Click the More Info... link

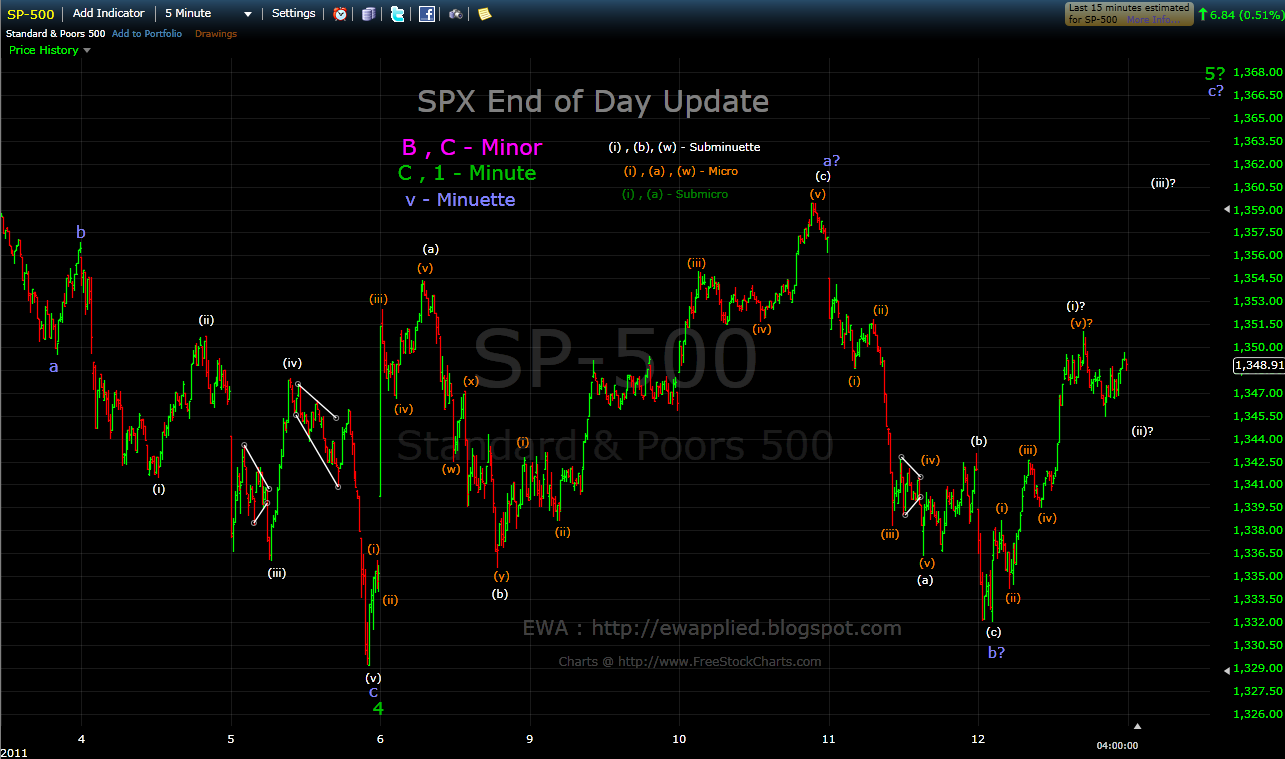coord(1152,20)
